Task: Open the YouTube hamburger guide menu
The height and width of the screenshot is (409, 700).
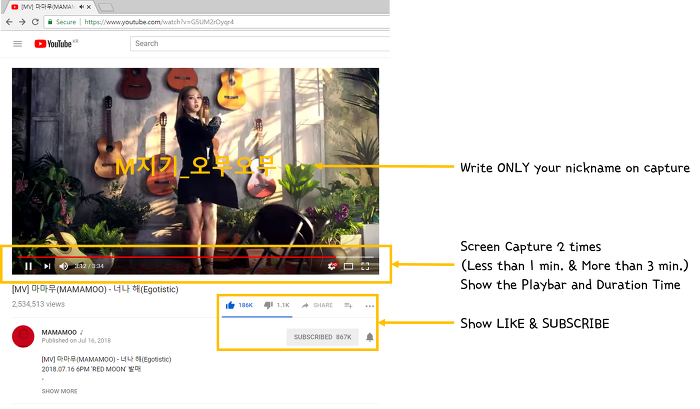Action: pos(17,44)
